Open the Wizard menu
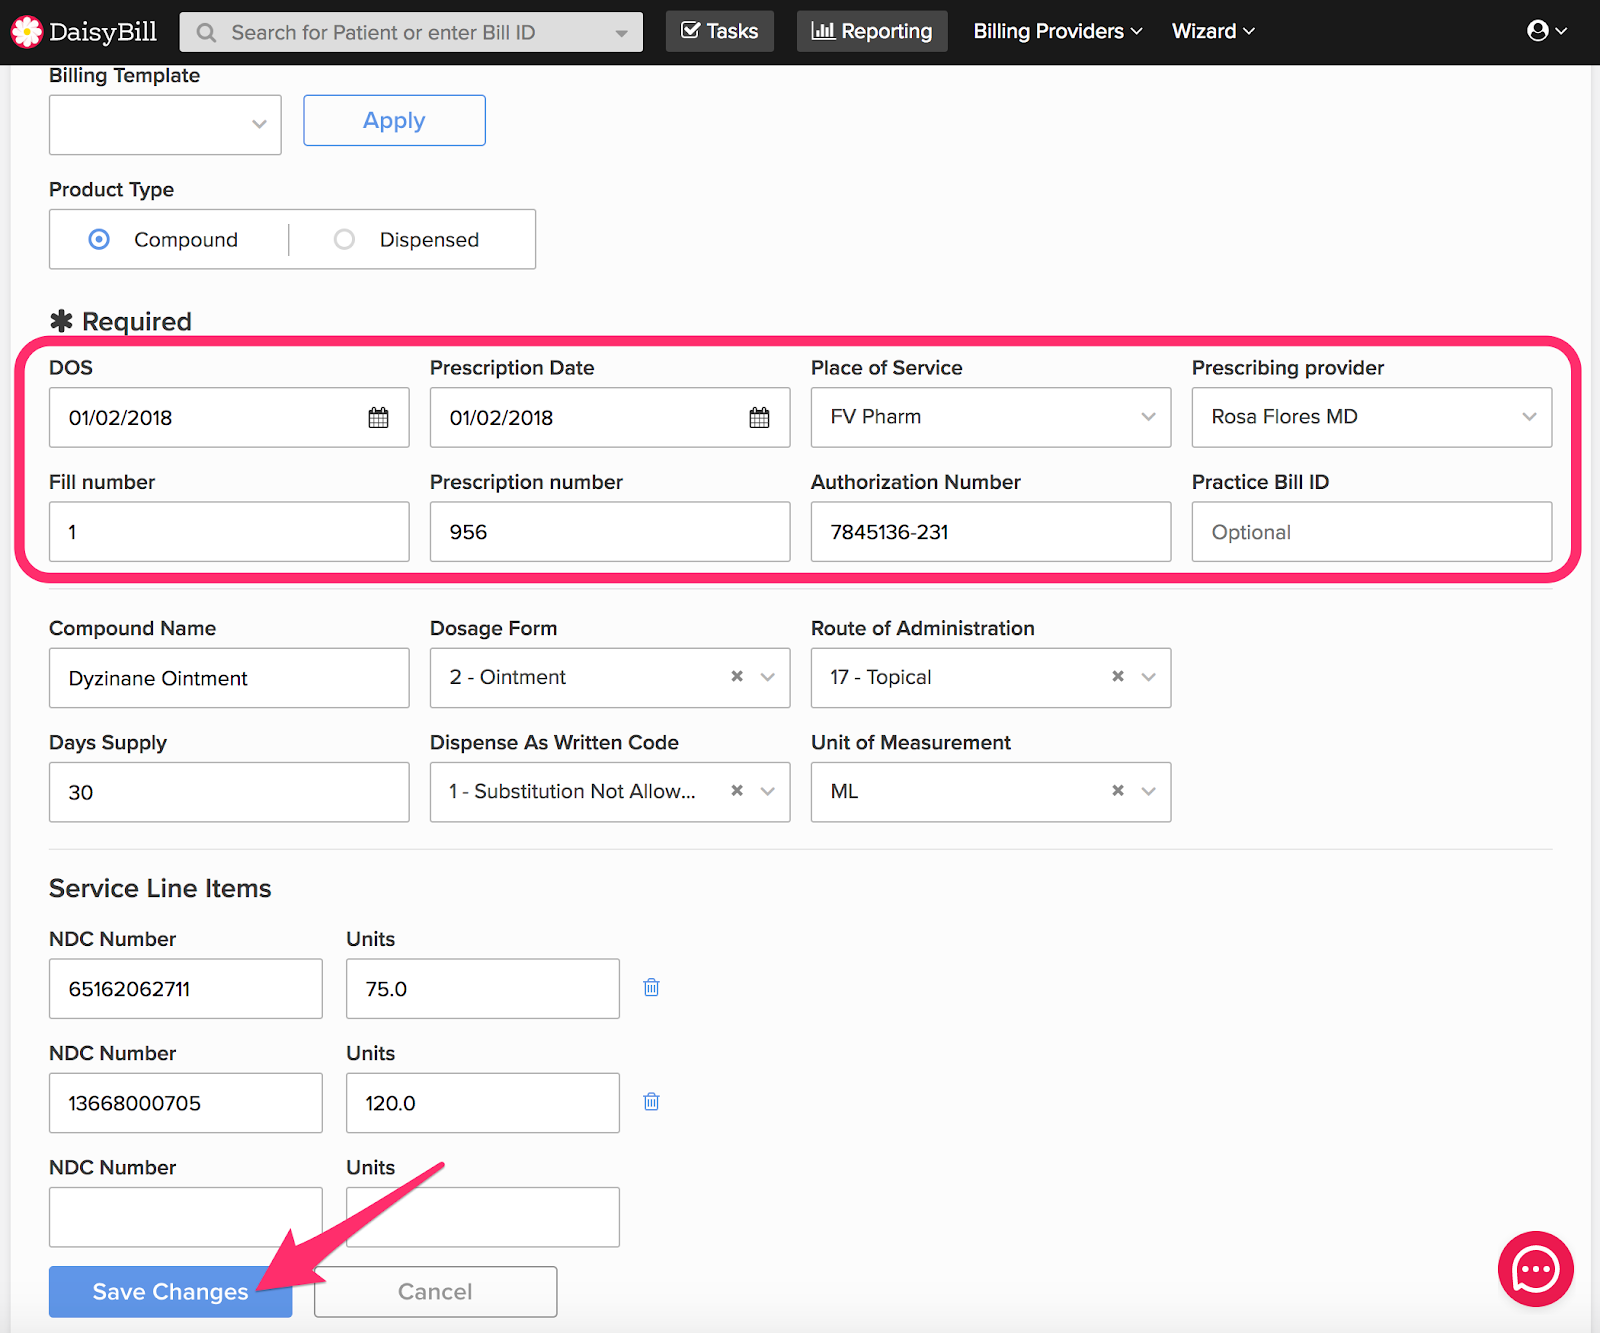 coord(1213,31)
